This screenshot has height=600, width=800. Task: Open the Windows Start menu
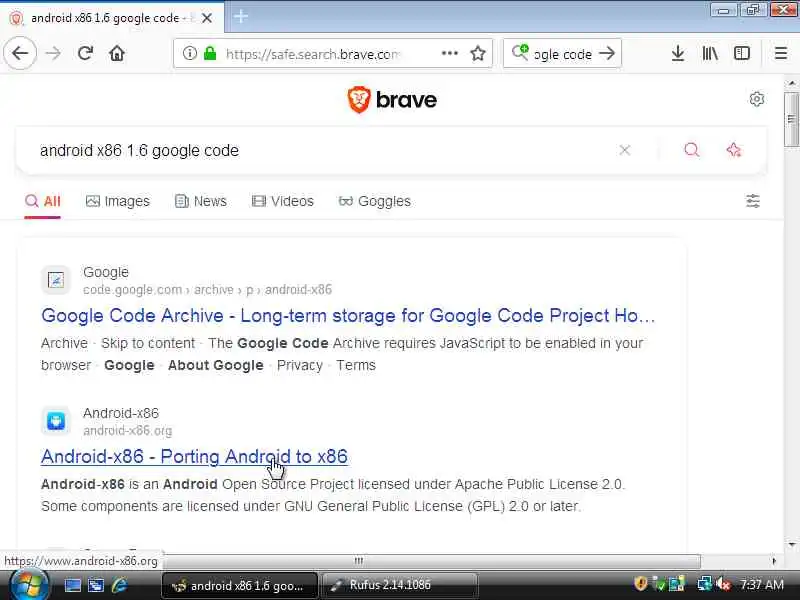28,585
